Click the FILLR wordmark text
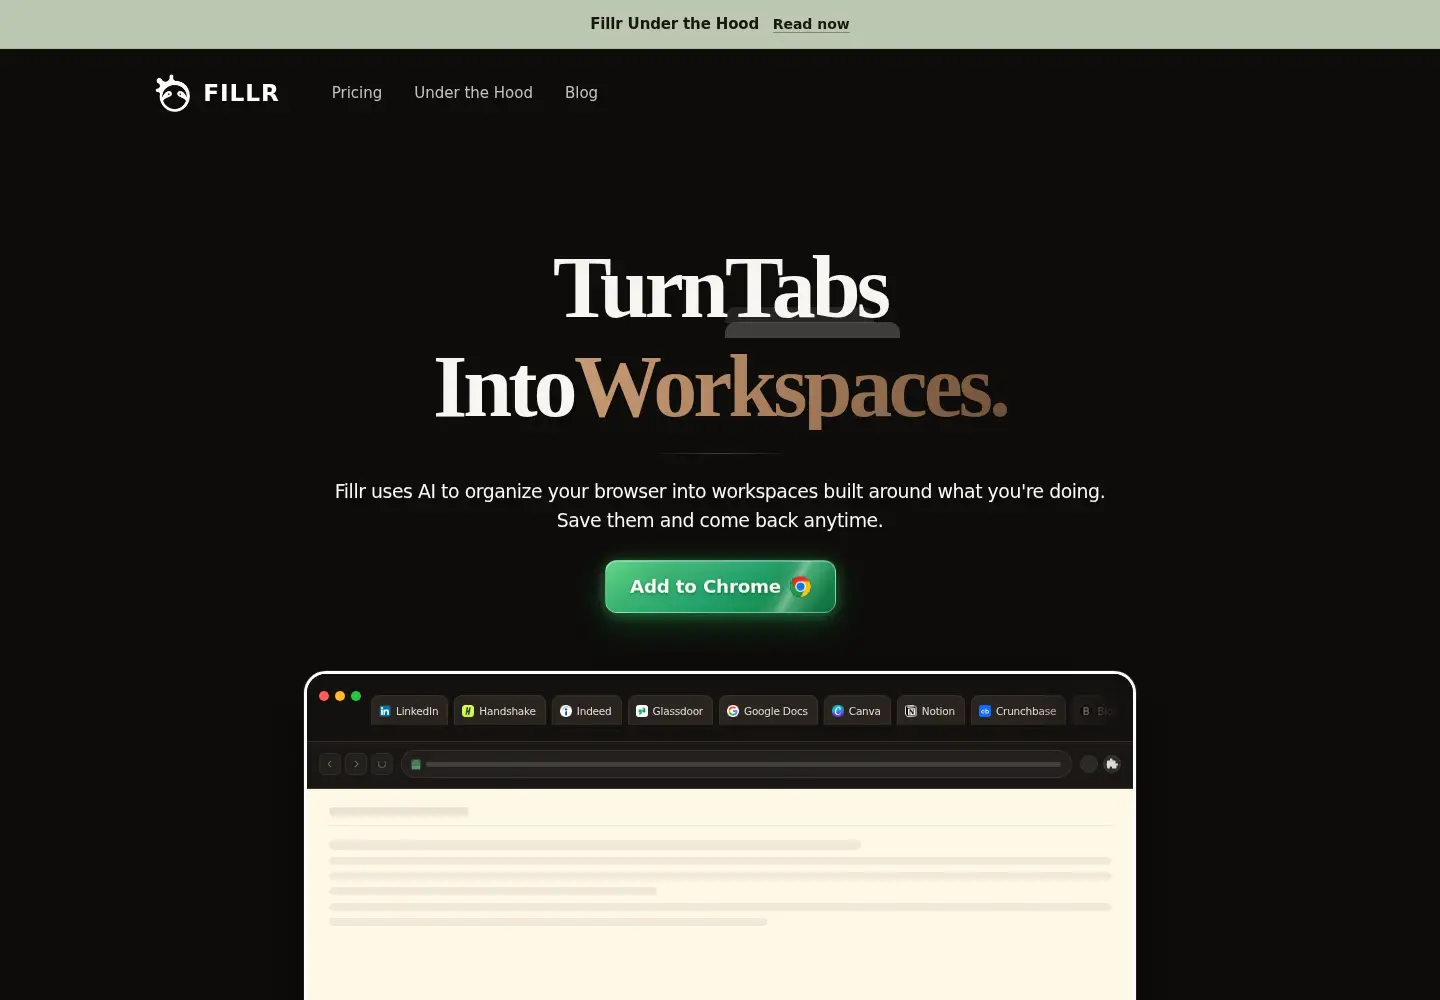This screenshot has height=1000, width=1440. (x=241, y=93)
